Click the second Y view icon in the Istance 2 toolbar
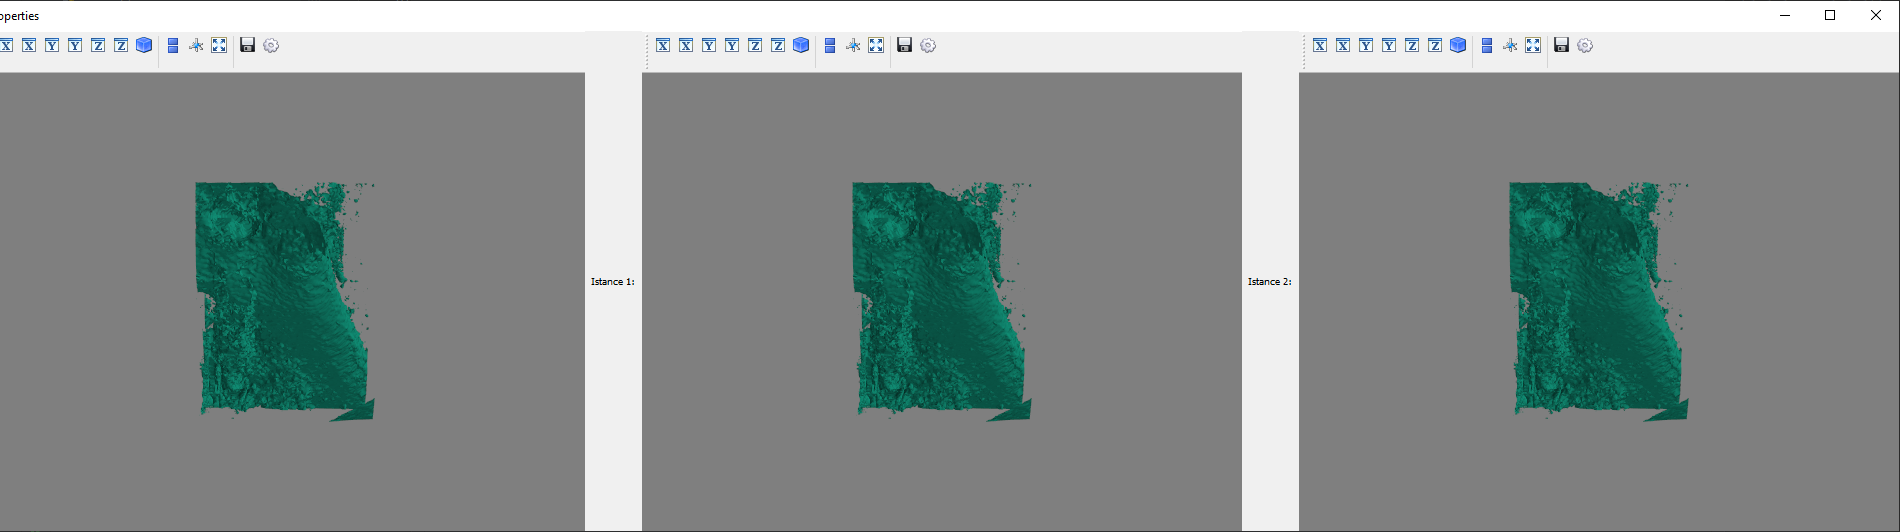Viewport: 1900px width, 532px height. (x=1389, y=45)
